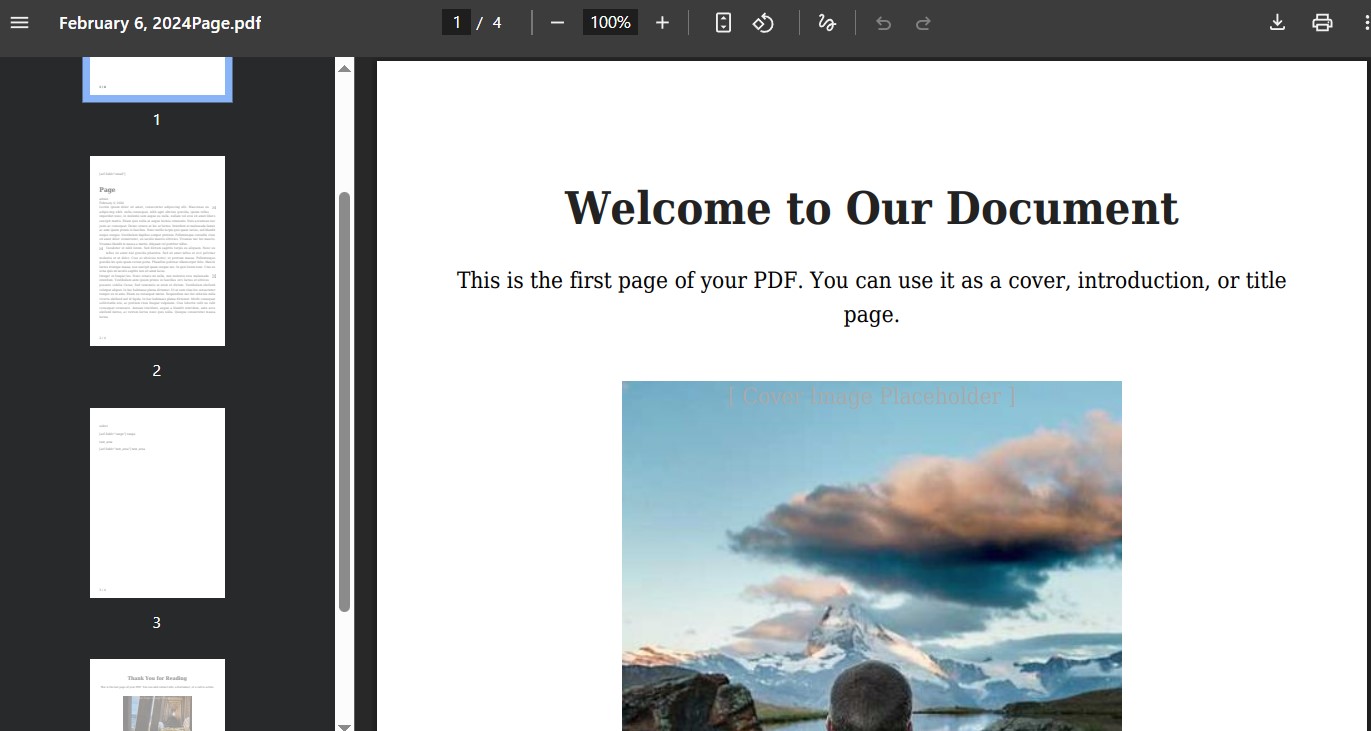
Task: Click inside the page number field
Action: (456, 22)
